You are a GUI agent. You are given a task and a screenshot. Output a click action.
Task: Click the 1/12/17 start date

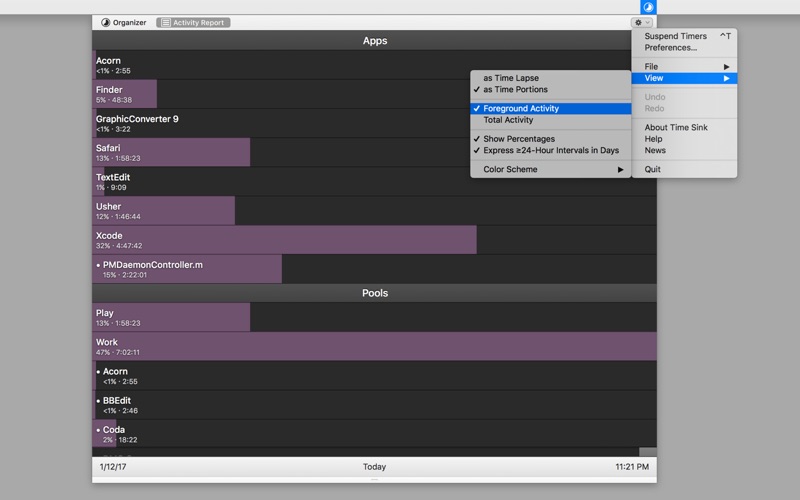click(113, 467)
